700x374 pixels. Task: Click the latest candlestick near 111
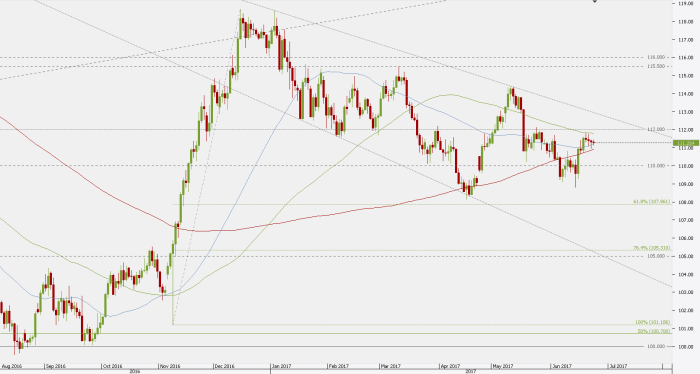pos(593,142)
